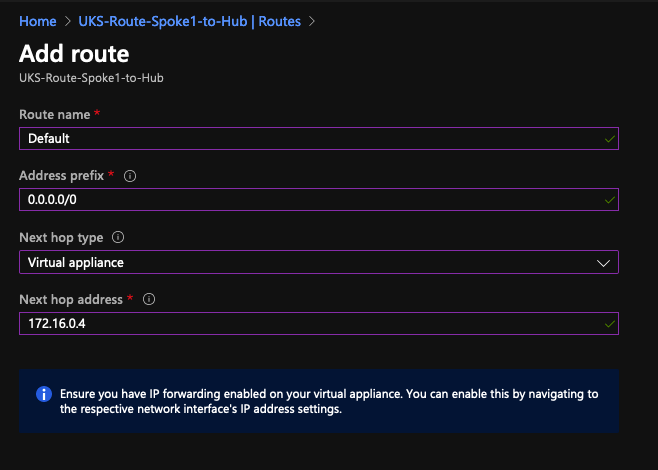Click the breadcrumb chevron after Home
Screen dimensions: 658x470
[x=68, y=21]
